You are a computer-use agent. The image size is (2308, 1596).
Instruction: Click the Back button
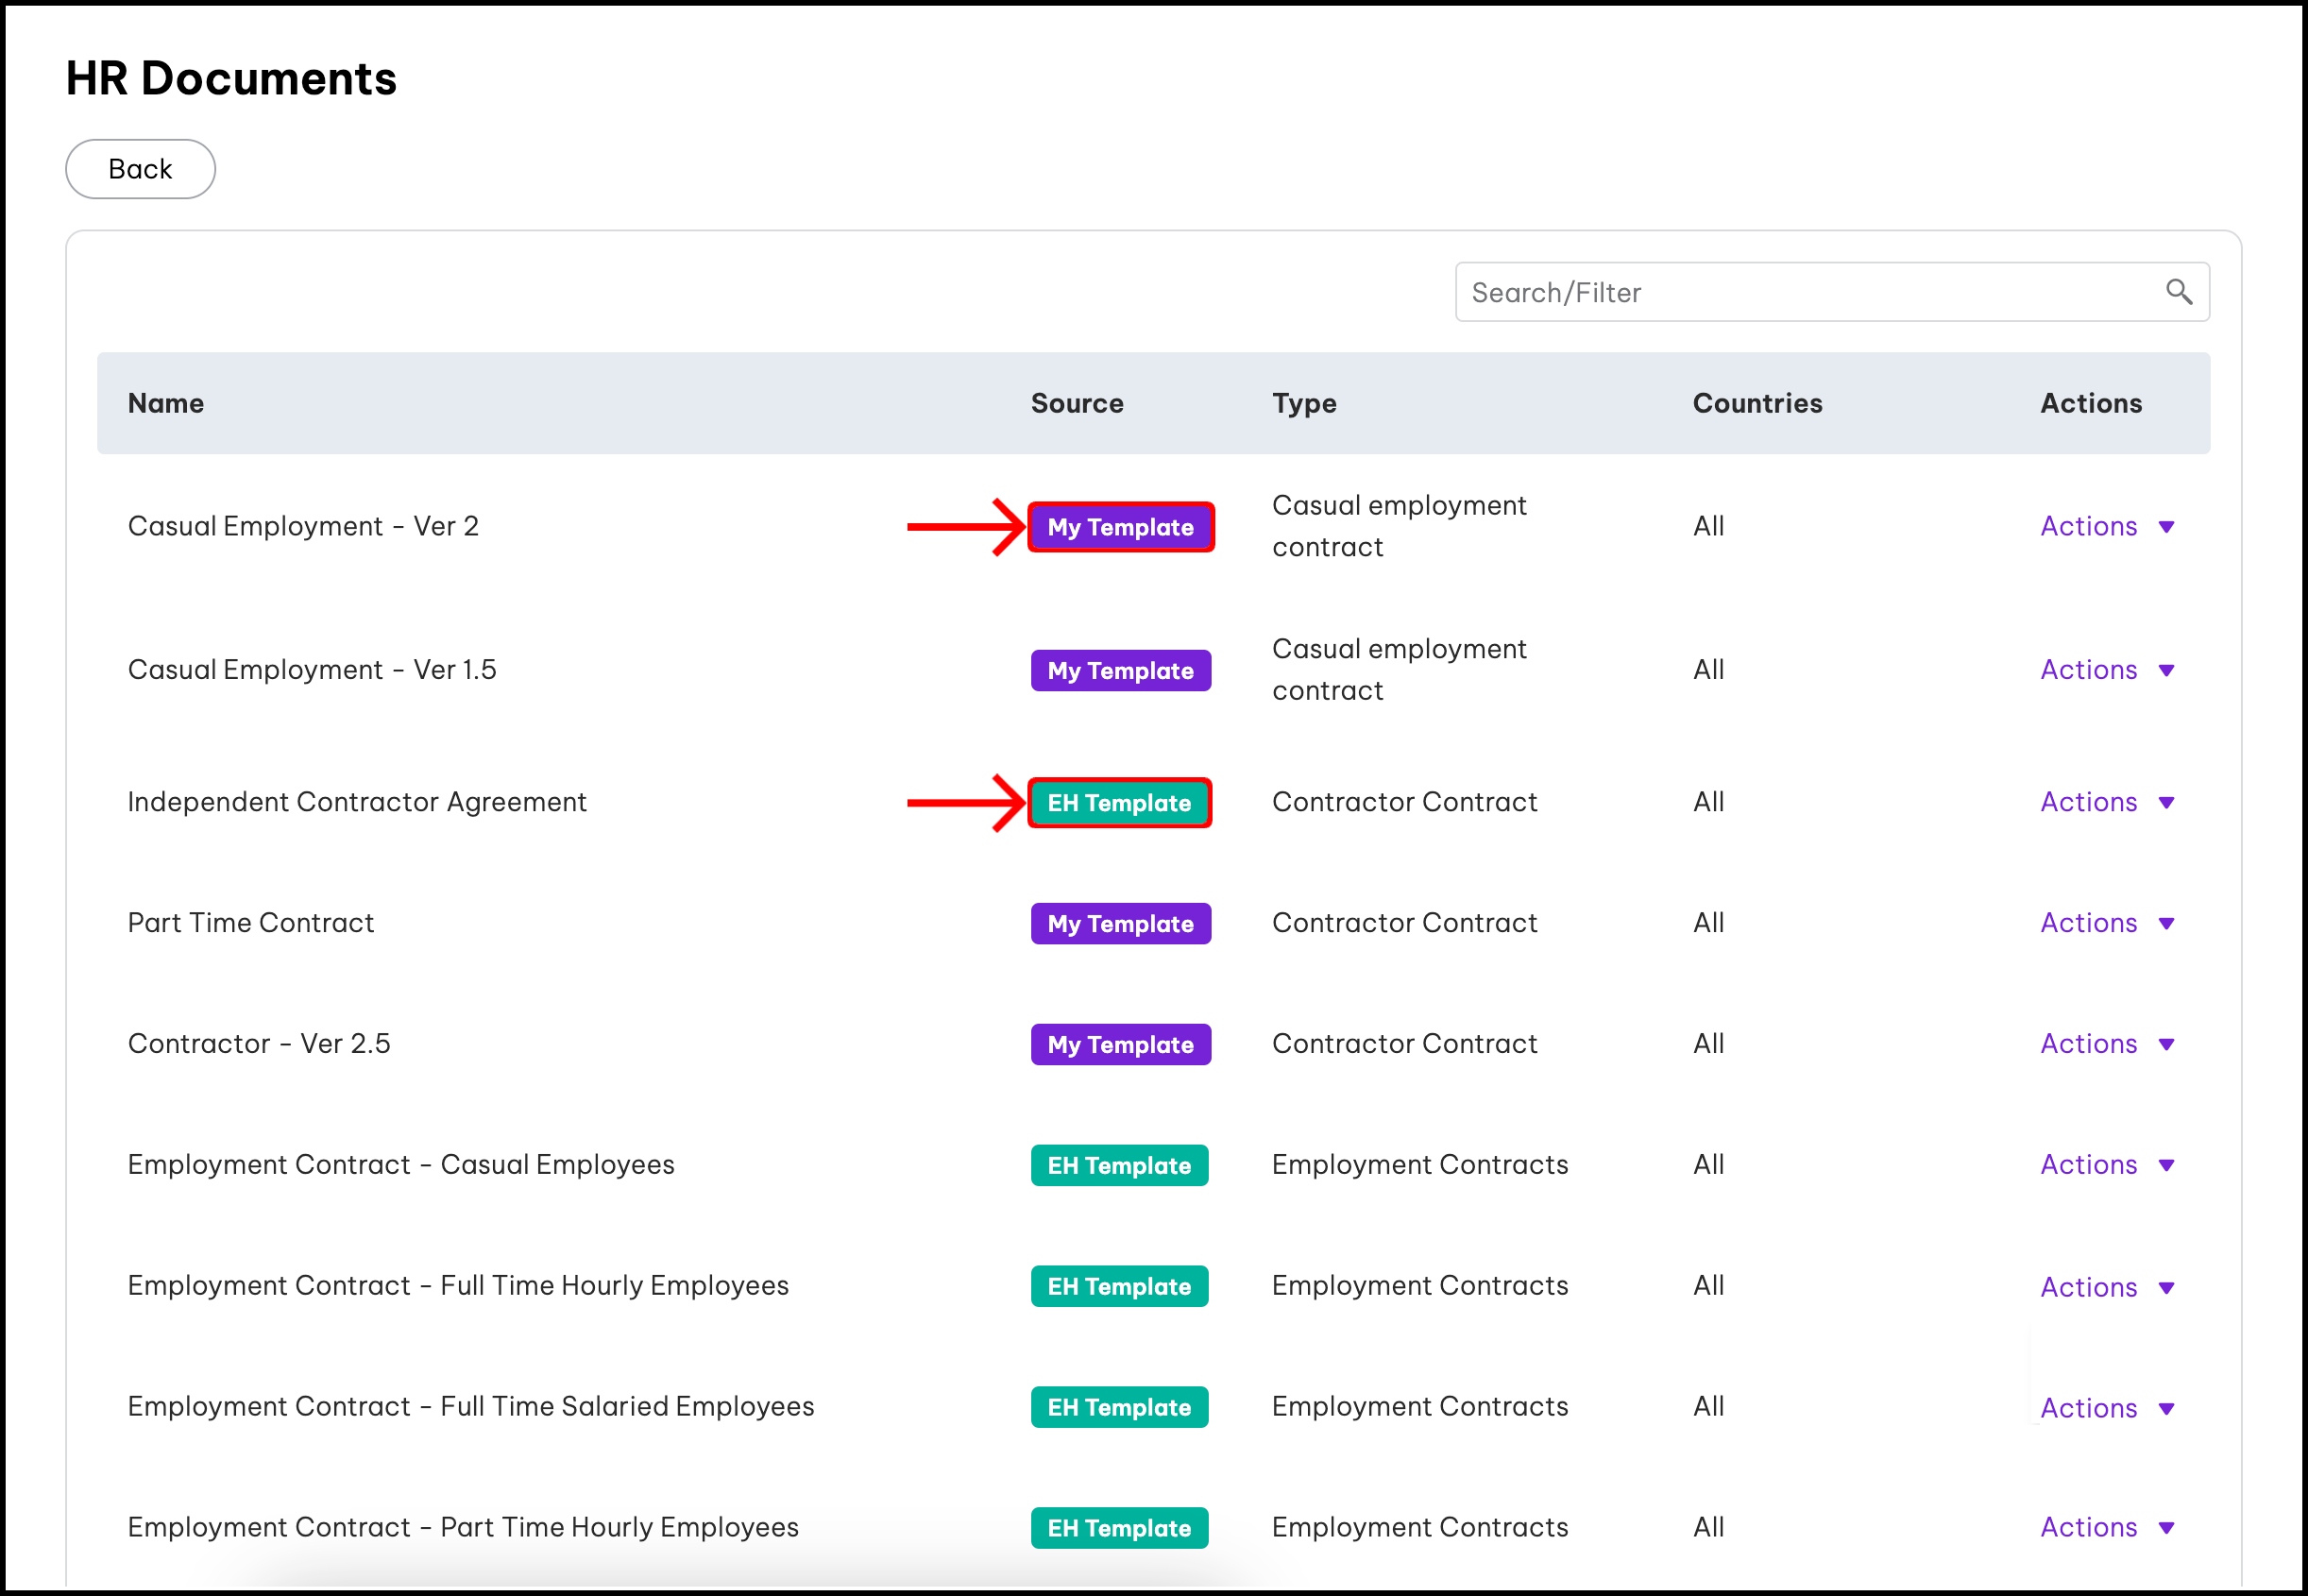[x=140, y=169]
